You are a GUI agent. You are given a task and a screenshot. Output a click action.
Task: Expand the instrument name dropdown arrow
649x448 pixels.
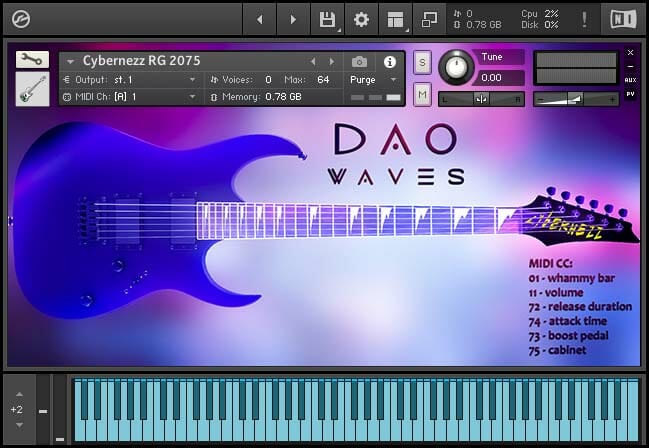pos(70,62)
